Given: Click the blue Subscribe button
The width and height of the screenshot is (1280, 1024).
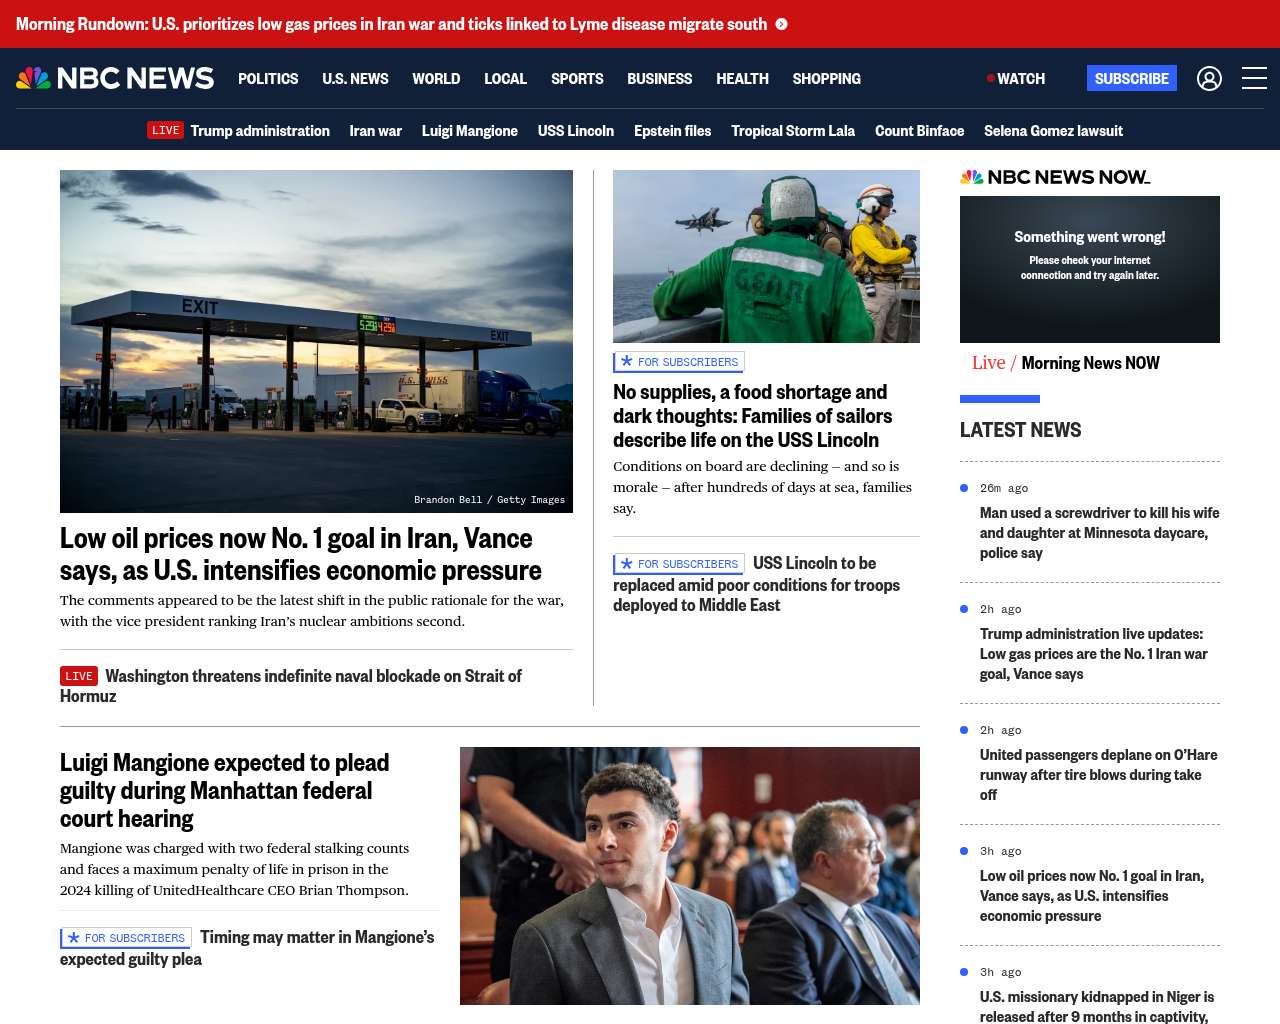Looking at the screenshot, I should (1132, 78).
